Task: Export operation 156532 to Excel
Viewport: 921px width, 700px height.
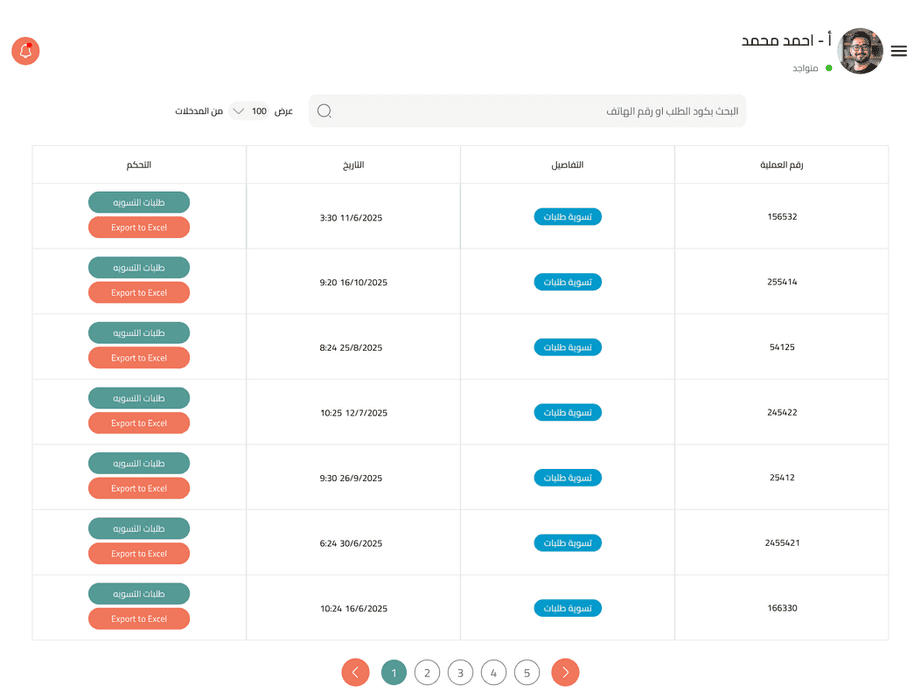Action: 139,228
